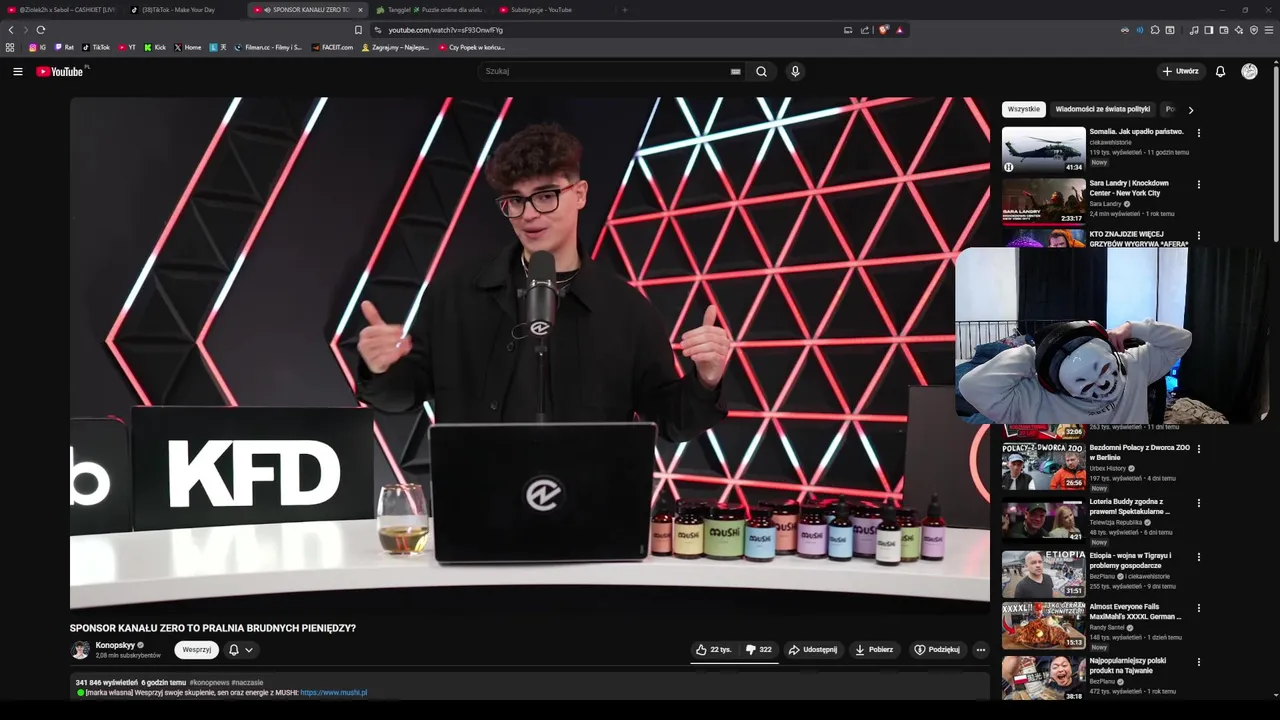Open Almost Everyone Fails XXXXL German video title
The width and height of the screenshot is (1280, 720).
[x=1136, y=611]
